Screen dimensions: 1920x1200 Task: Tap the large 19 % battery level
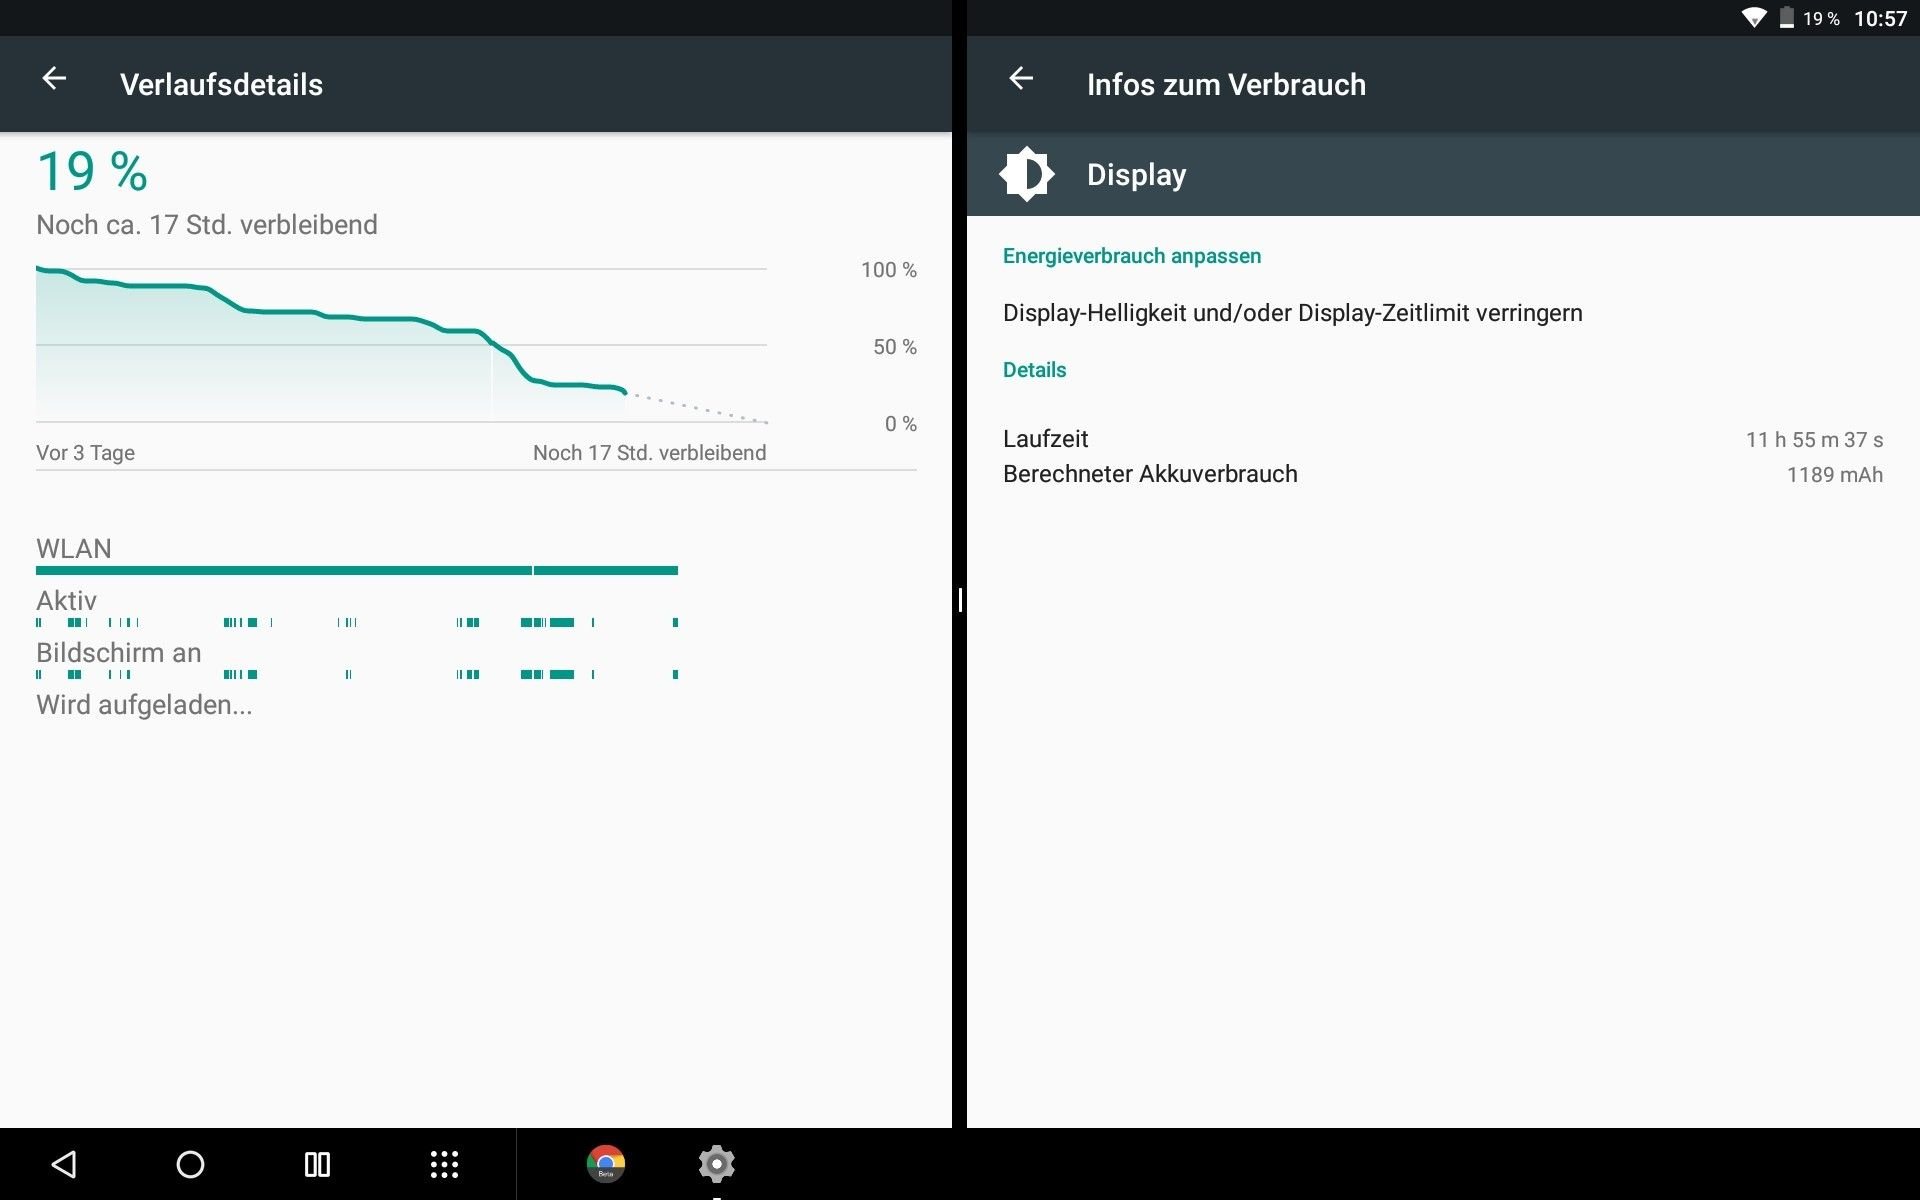[x=92, y=171]
